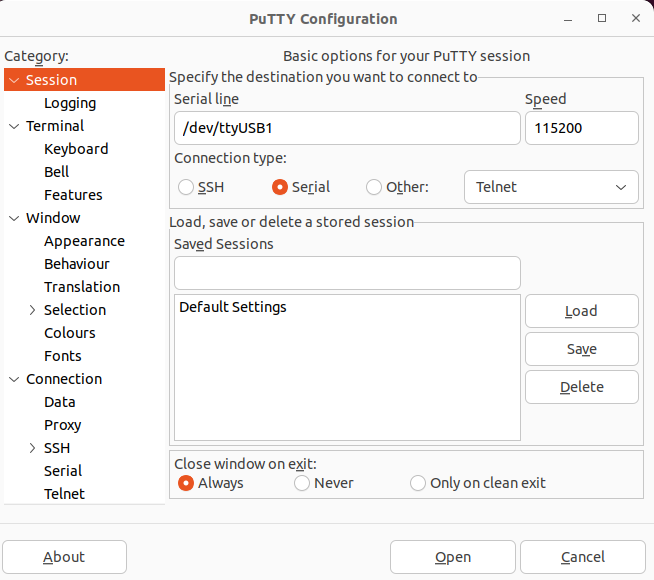Click the Open button to start session
The image size is (654, 580).
click(x=453, y=557)
